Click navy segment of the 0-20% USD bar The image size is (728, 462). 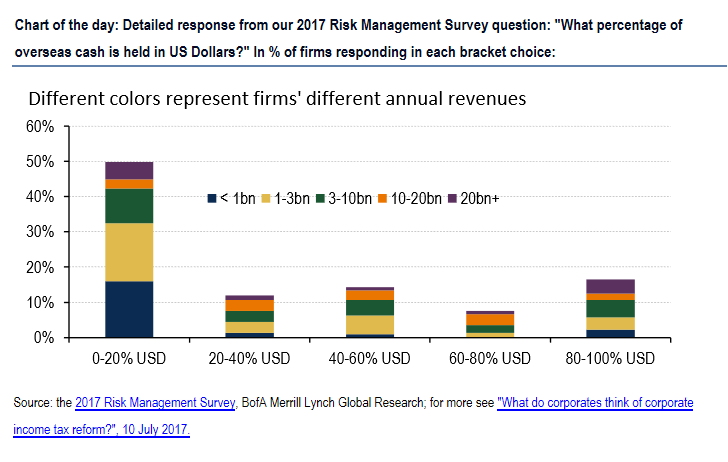click(x=129, y=309)
